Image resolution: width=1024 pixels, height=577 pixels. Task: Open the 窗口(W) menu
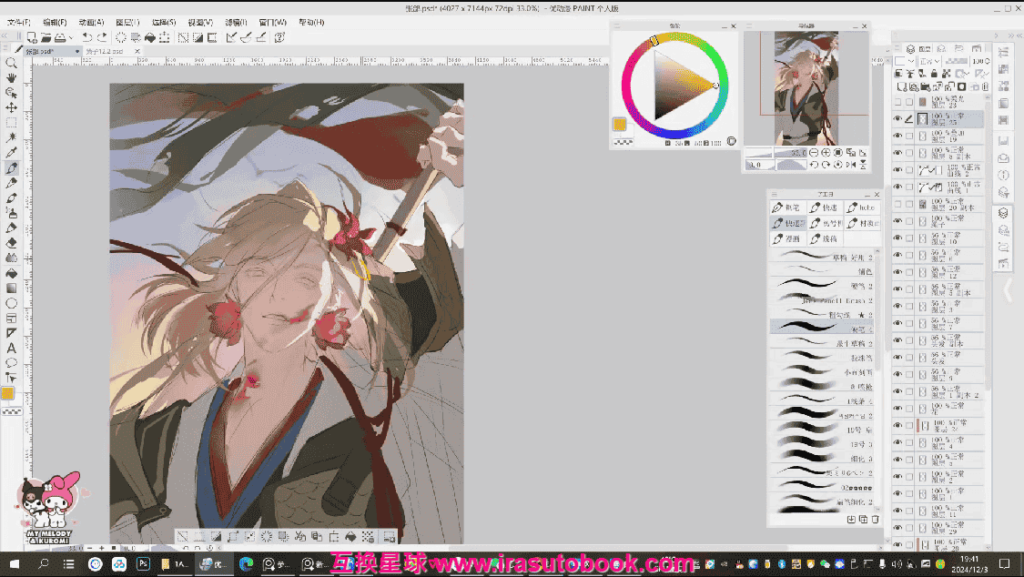click(x=272, y=22)
